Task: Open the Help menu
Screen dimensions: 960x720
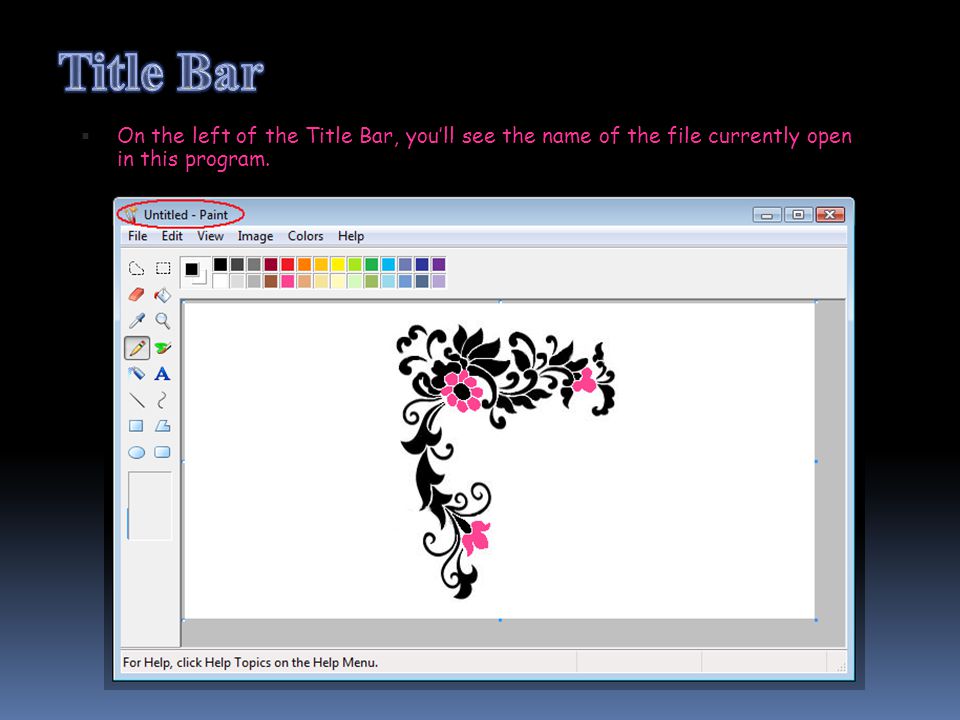Action: point(351,236)
